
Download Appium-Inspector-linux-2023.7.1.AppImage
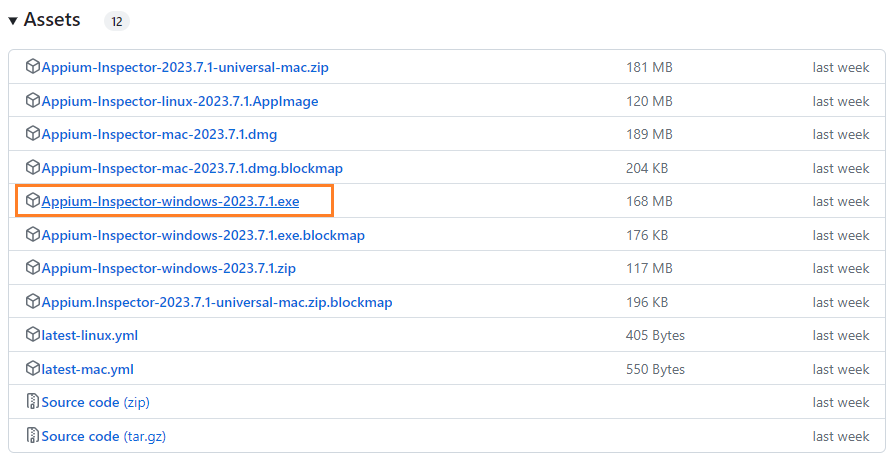pos(180,102)
